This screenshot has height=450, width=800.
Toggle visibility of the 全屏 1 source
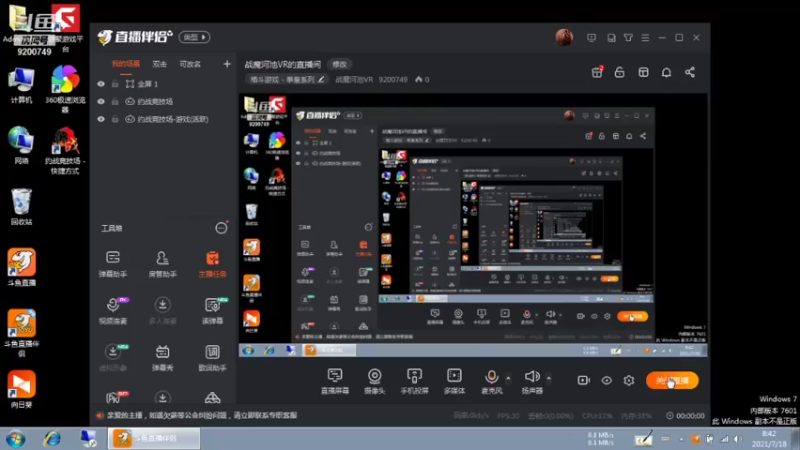click(101, 84)
